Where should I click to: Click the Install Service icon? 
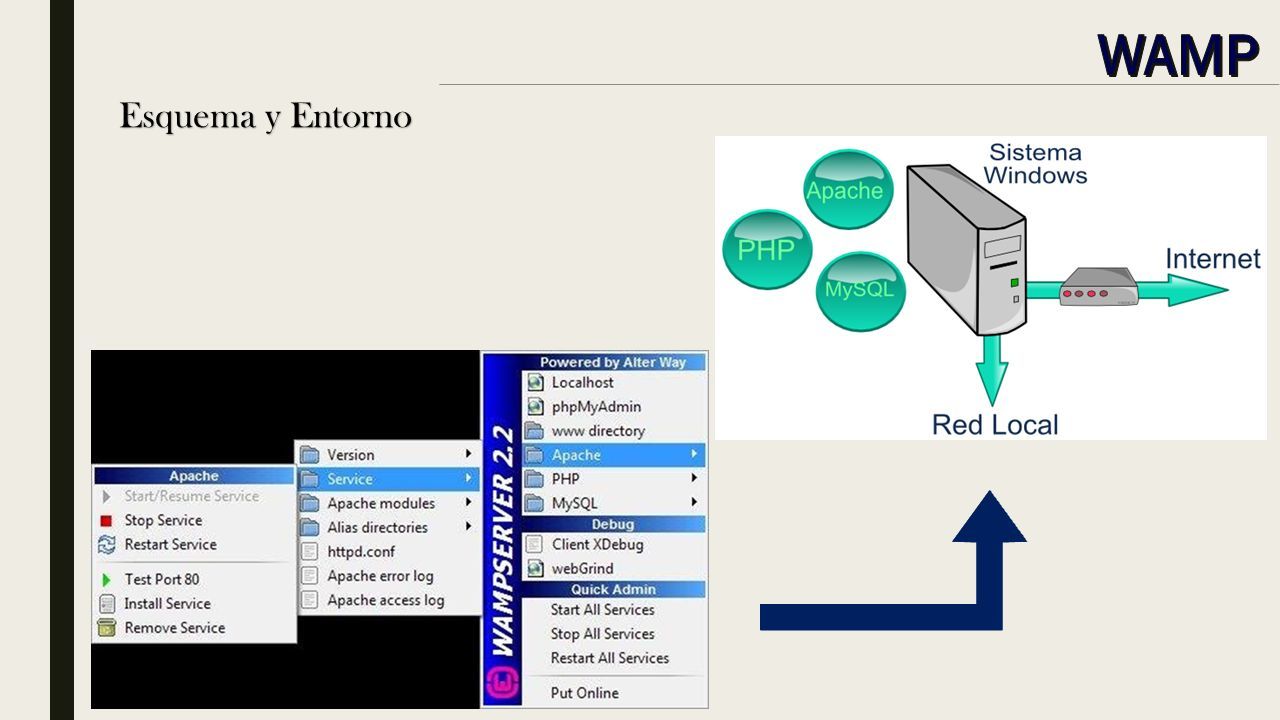click(x=106, y=604)
